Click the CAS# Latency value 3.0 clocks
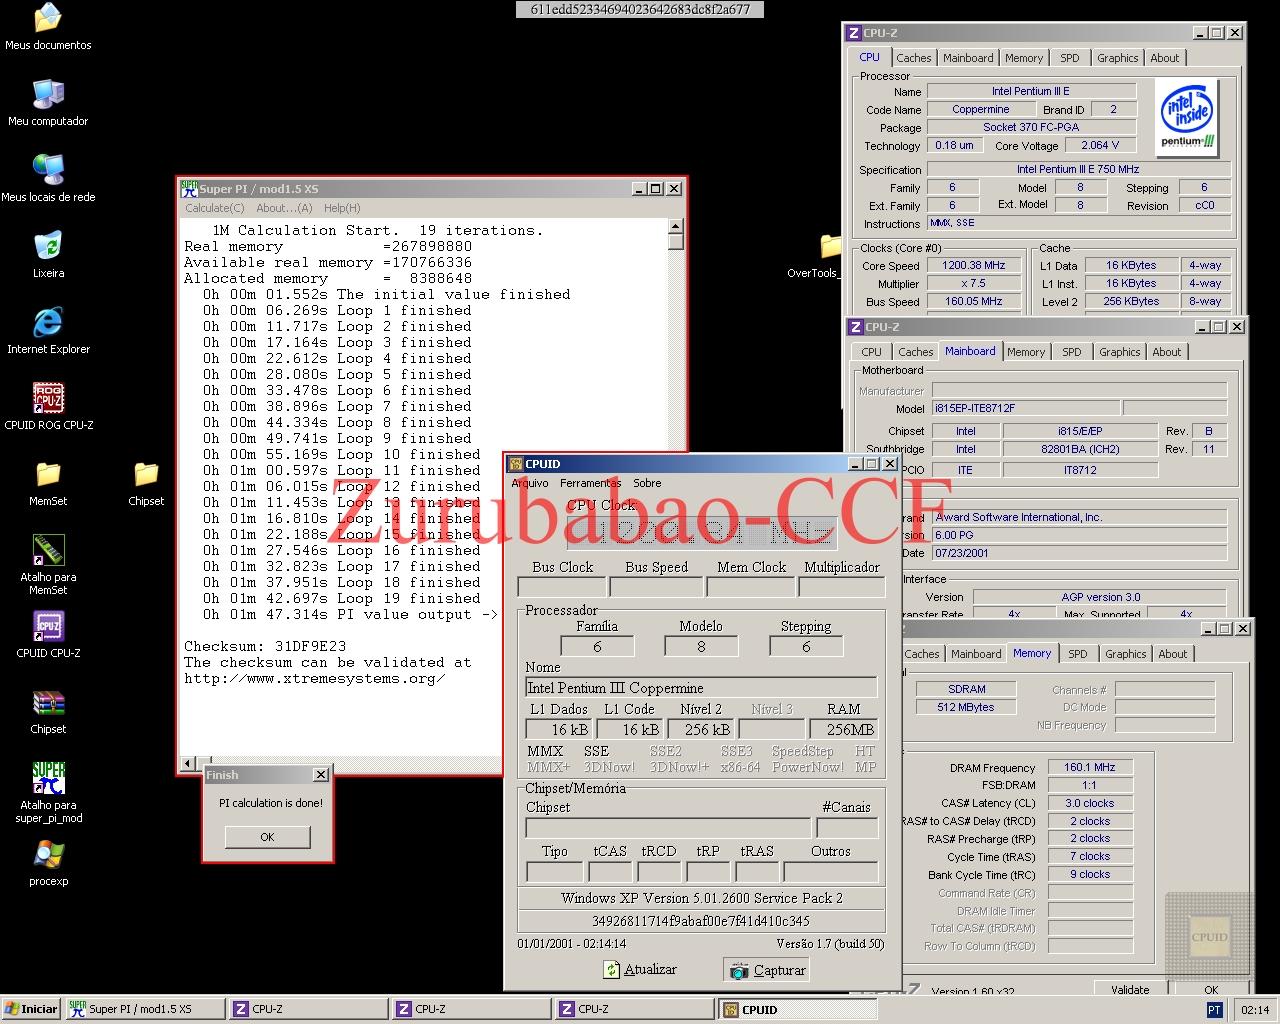This screenshot has width=1280, height=1024. 1089,803
